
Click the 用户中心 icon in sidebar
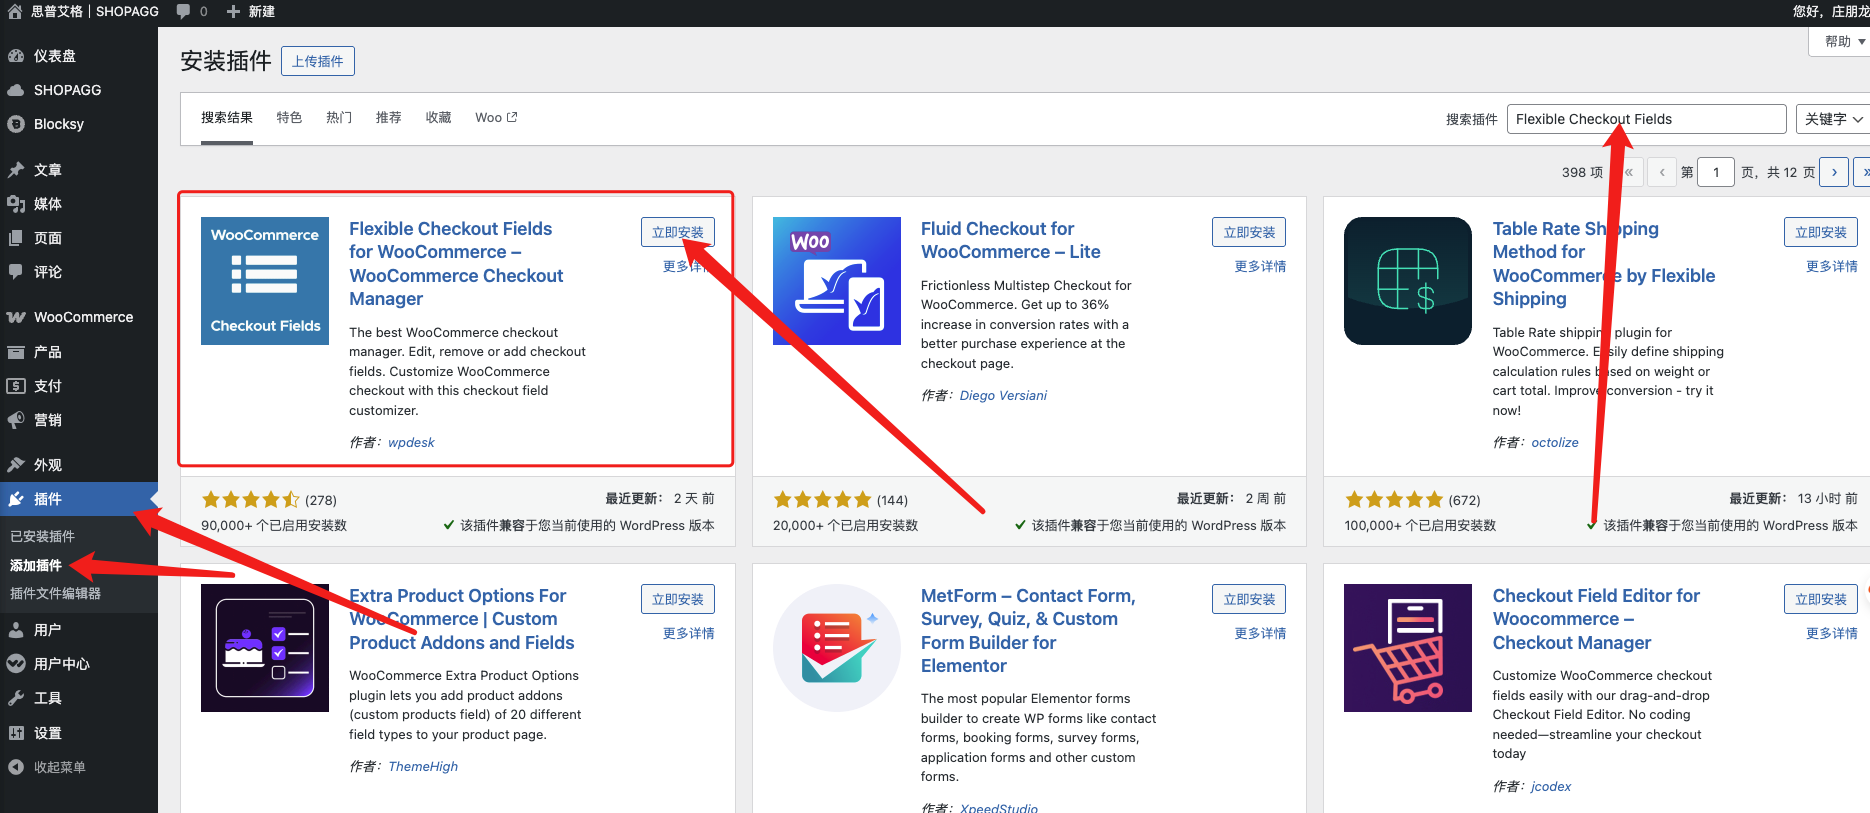(x=16, y=664)
